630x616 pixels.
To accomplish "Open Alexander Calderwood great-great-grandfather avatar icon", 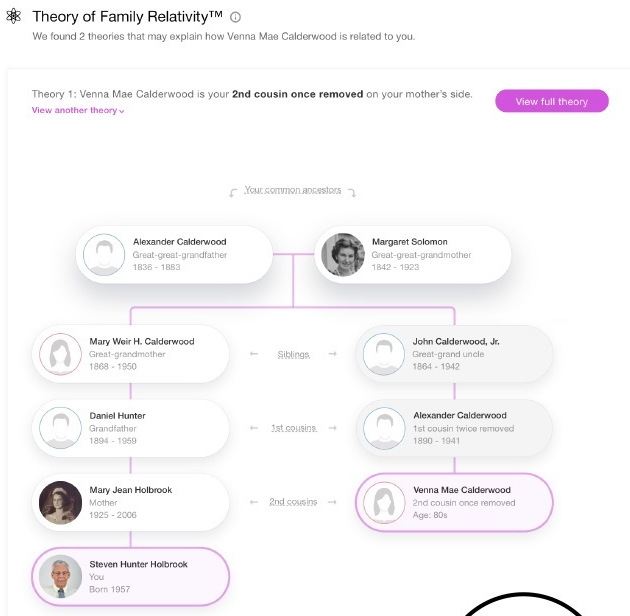I will pyautogui.click(x=104, y=255).
